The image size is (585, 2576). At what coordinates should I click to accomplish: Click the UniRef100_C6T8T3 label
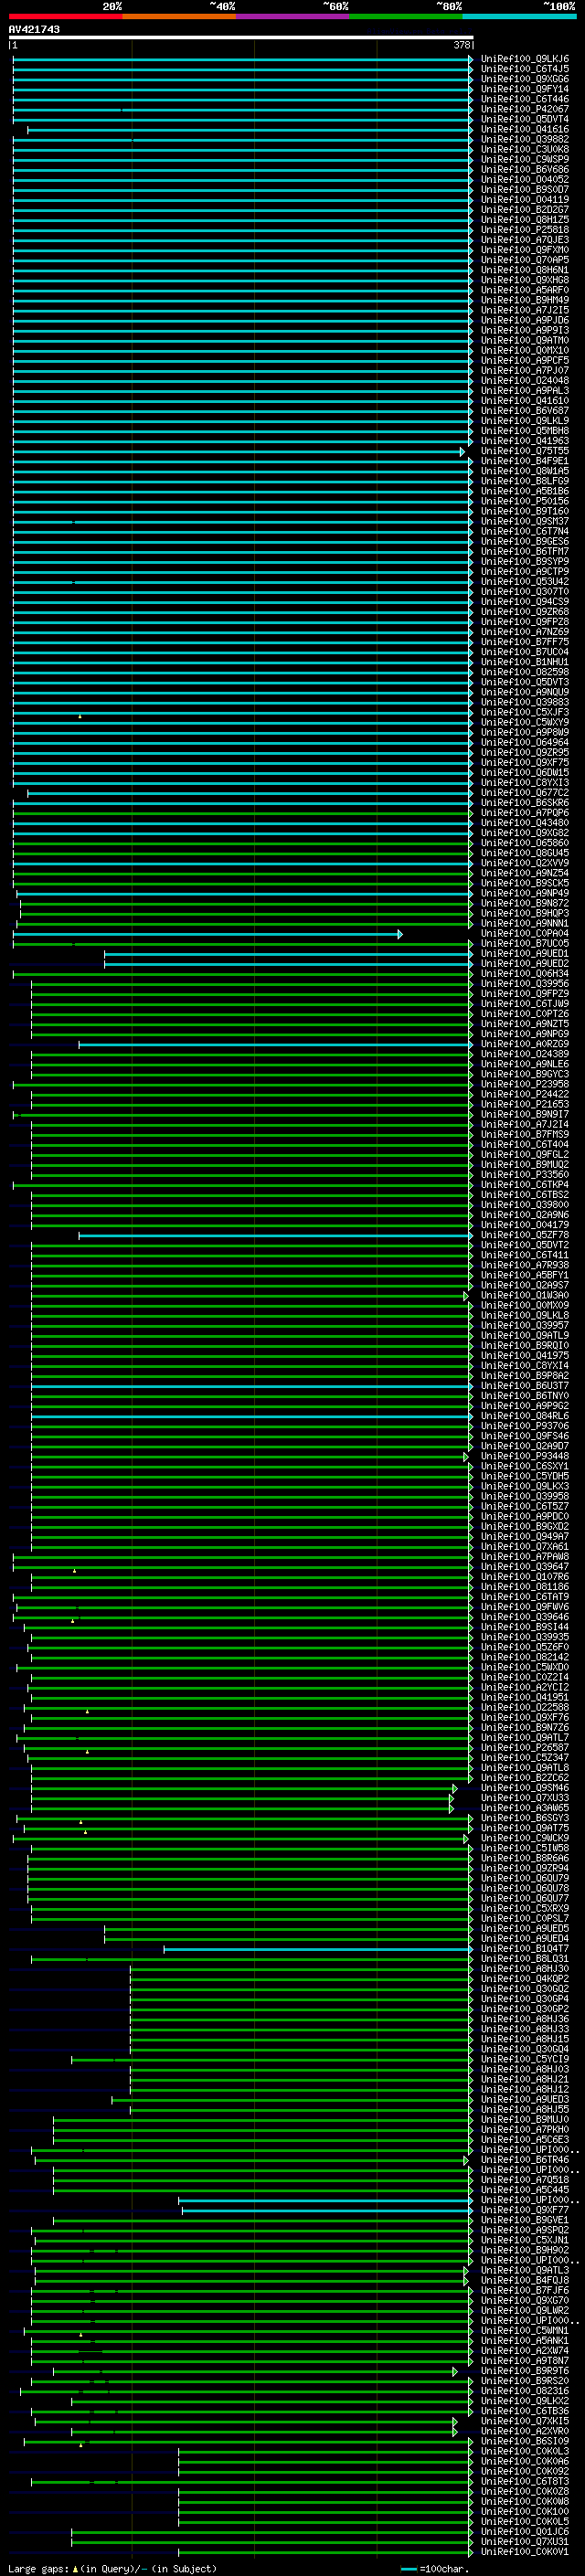(x=525, y=2480)
